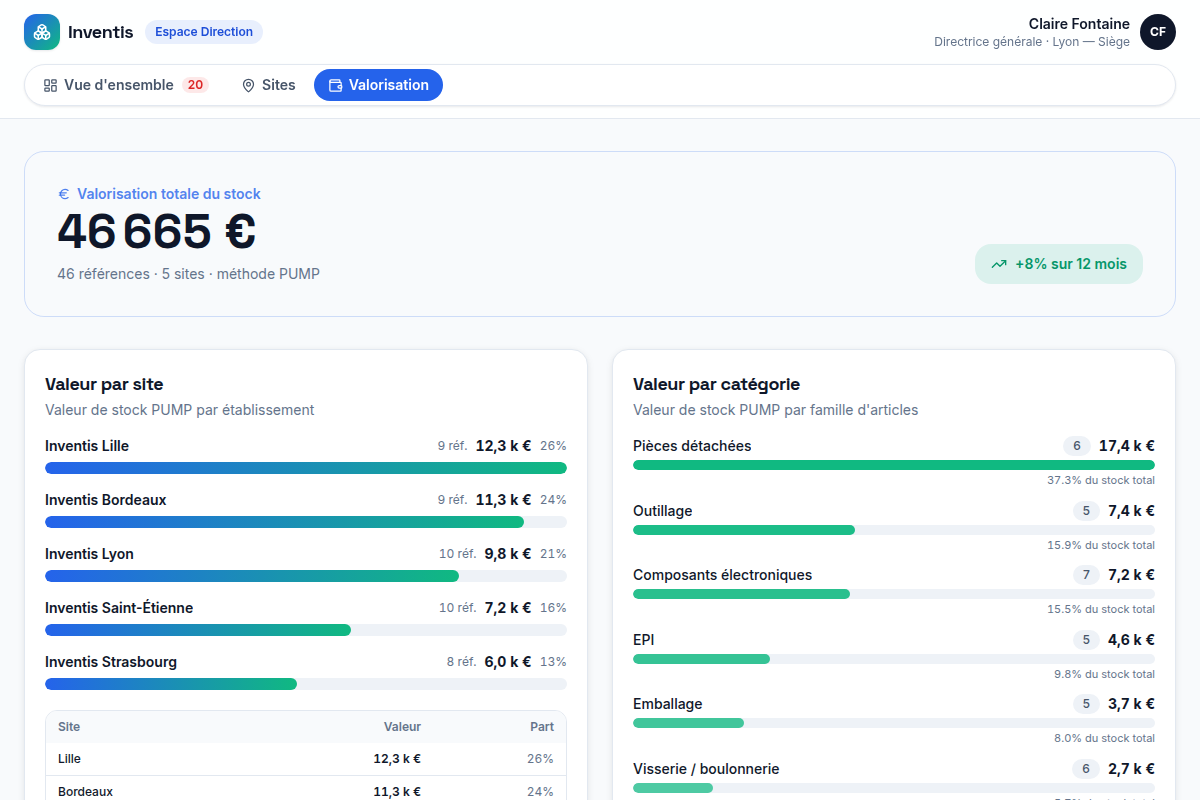This screenshot has width=1200, height=800.
Task: Switch to the Sites tab
Action: pyautogui.click(x=269, y=85)
